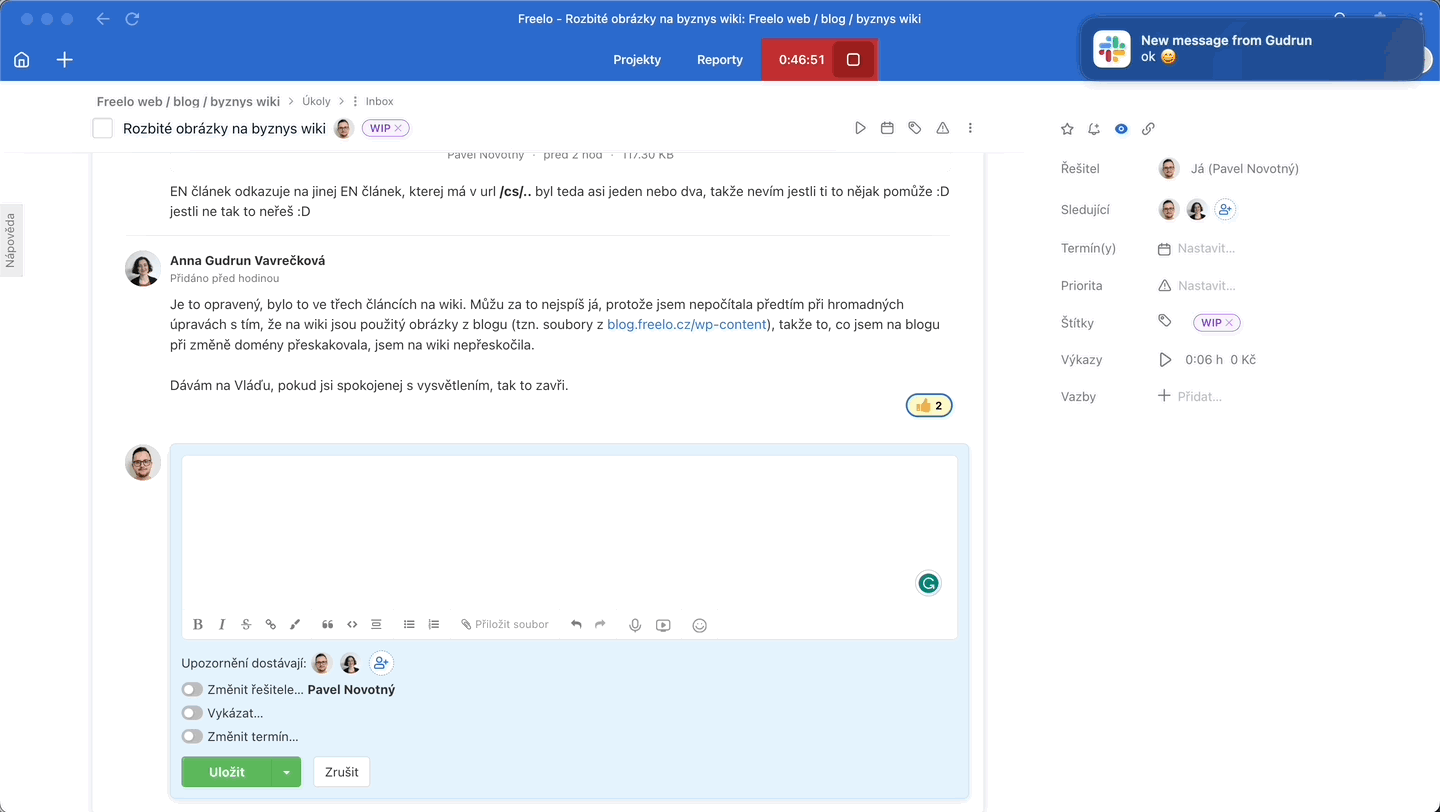Open Anna Gudrun Vavrečková's avatar in the comment
This screenshot has width=1440, height=812.
143,268
